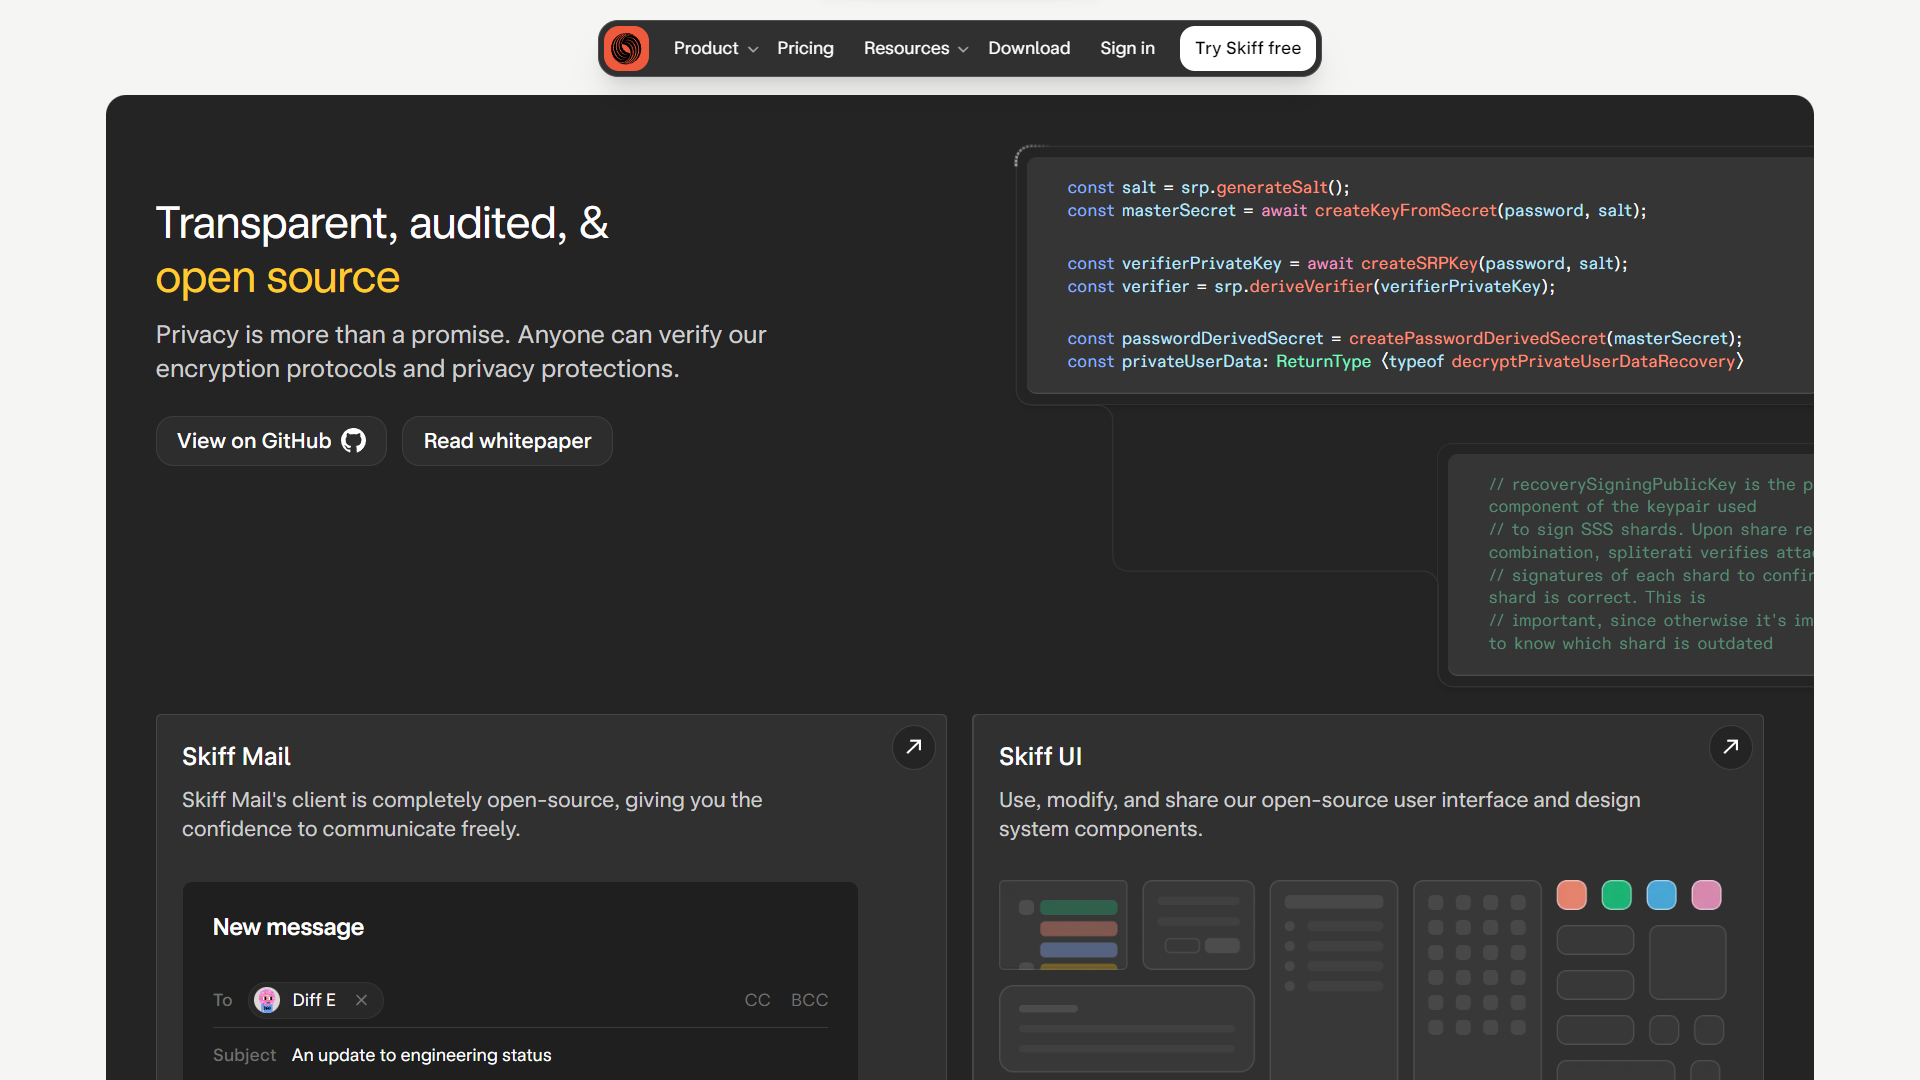Click the Skiff Mail heading

click(236, 757)
